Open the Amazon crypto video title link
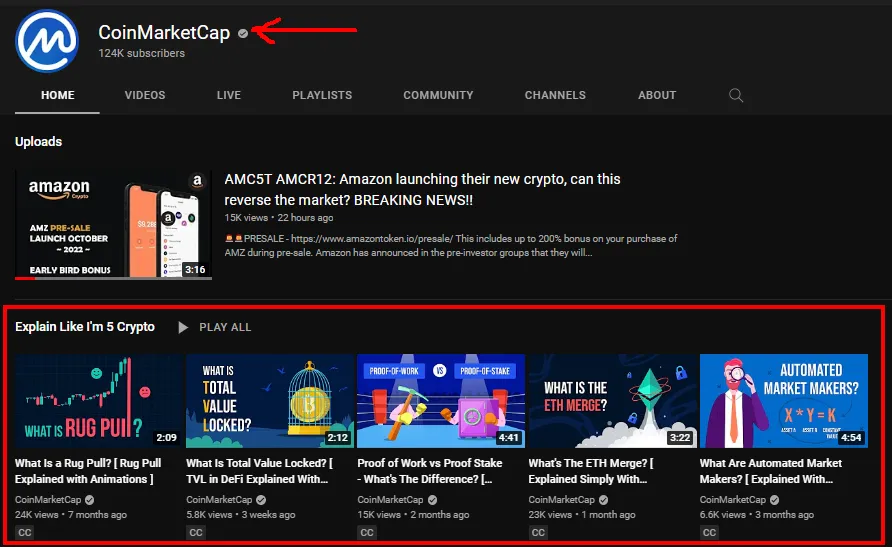Screen dimensions: 892x547 click(x=422, y=189)
